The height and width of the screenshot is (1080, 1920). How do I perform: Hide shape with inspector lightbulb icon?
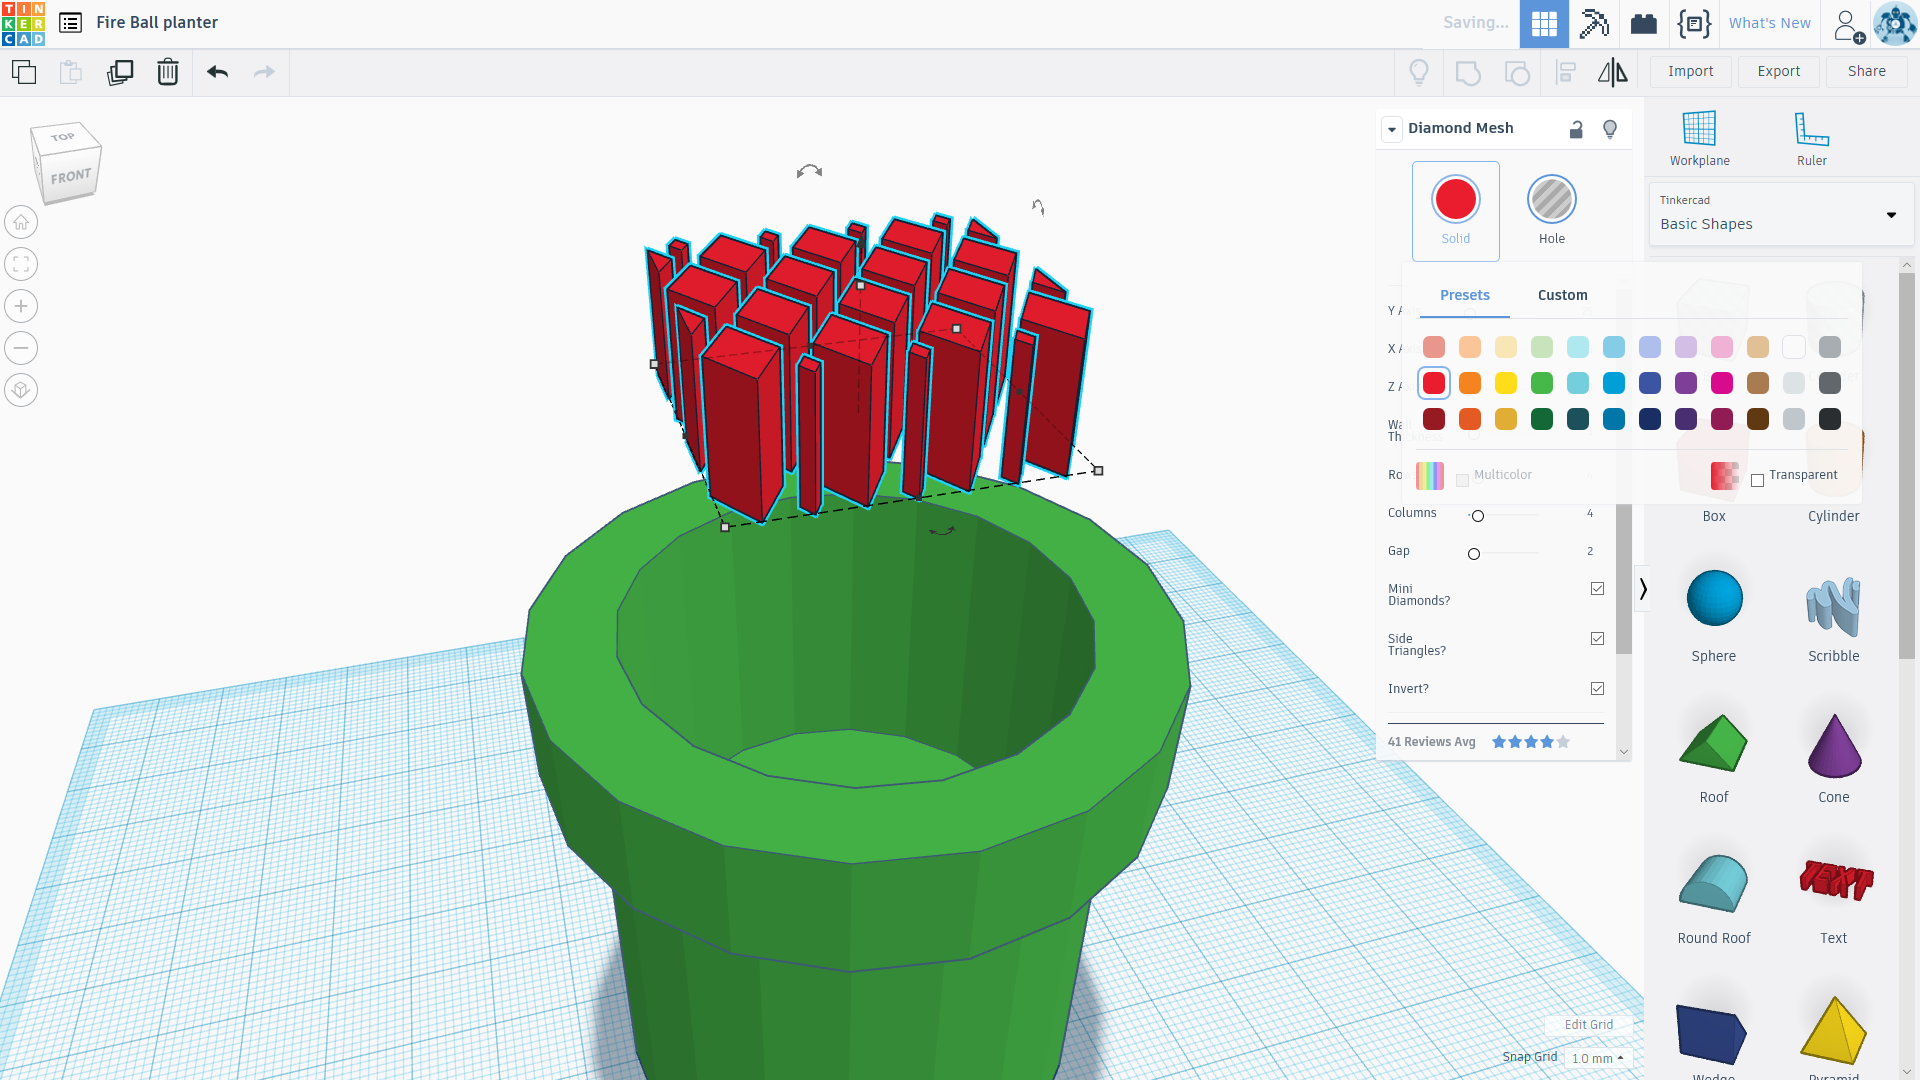coord(1610,129)
